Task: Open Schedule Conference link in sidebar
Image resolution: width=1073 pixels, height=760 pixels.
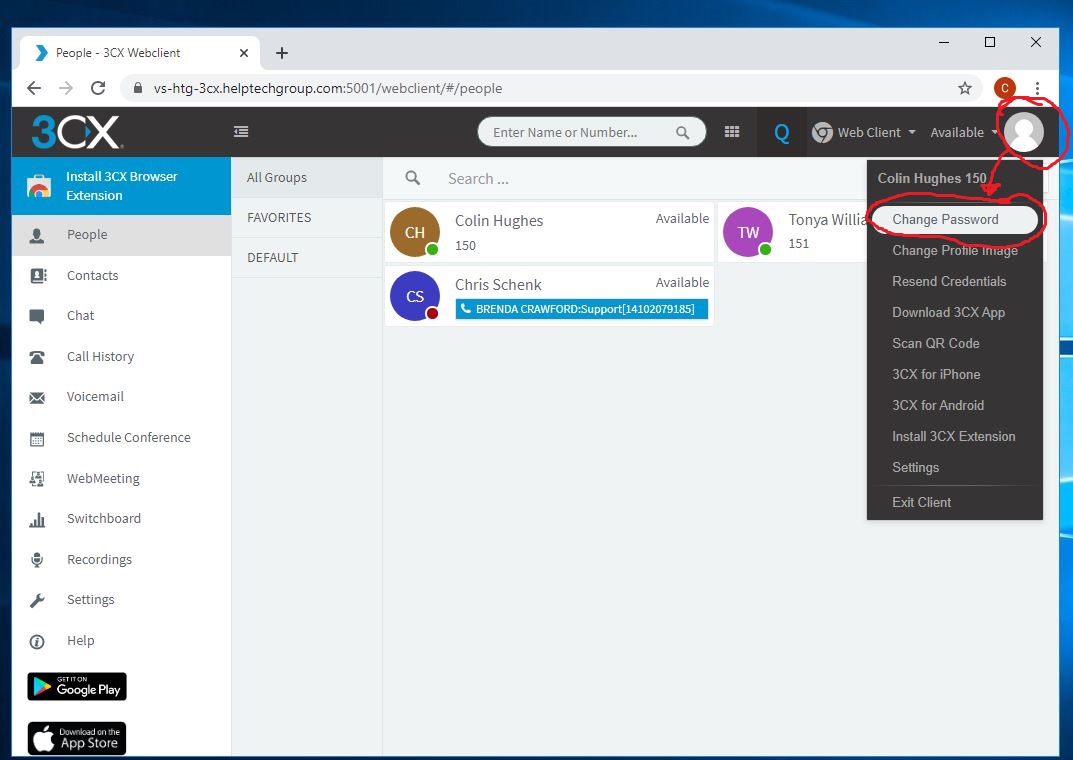Action: click(x=129, y=437)
